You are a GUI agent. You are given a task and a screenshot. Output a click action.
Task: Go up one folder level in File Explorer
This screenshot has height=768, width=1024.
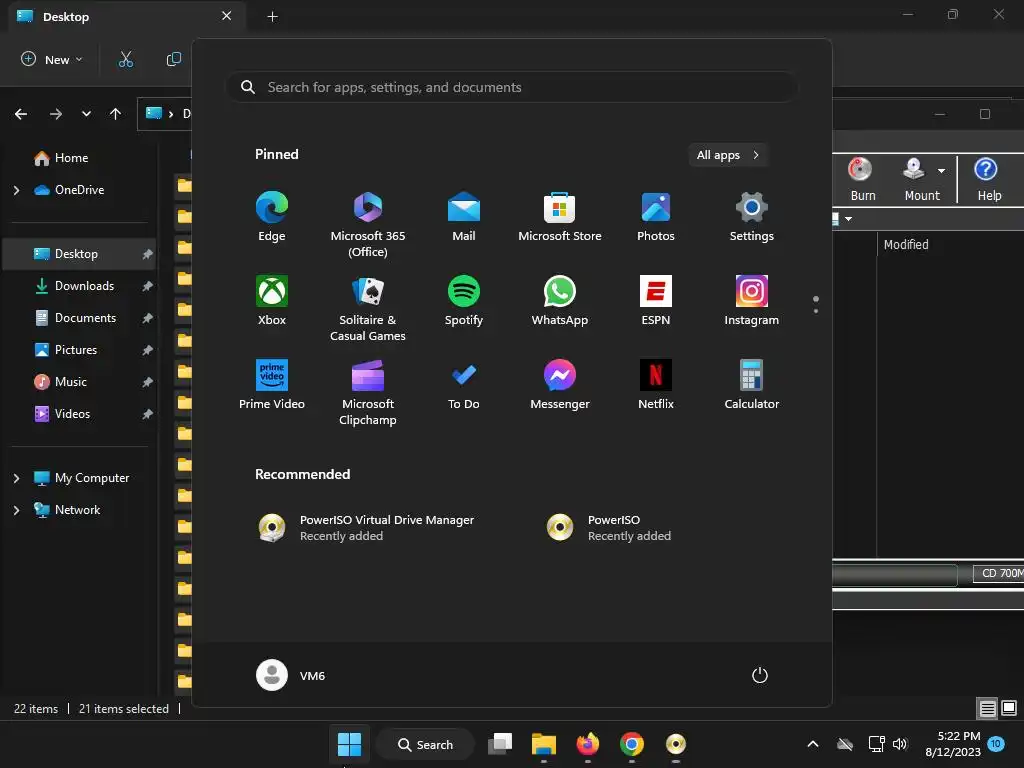(116, 114)
